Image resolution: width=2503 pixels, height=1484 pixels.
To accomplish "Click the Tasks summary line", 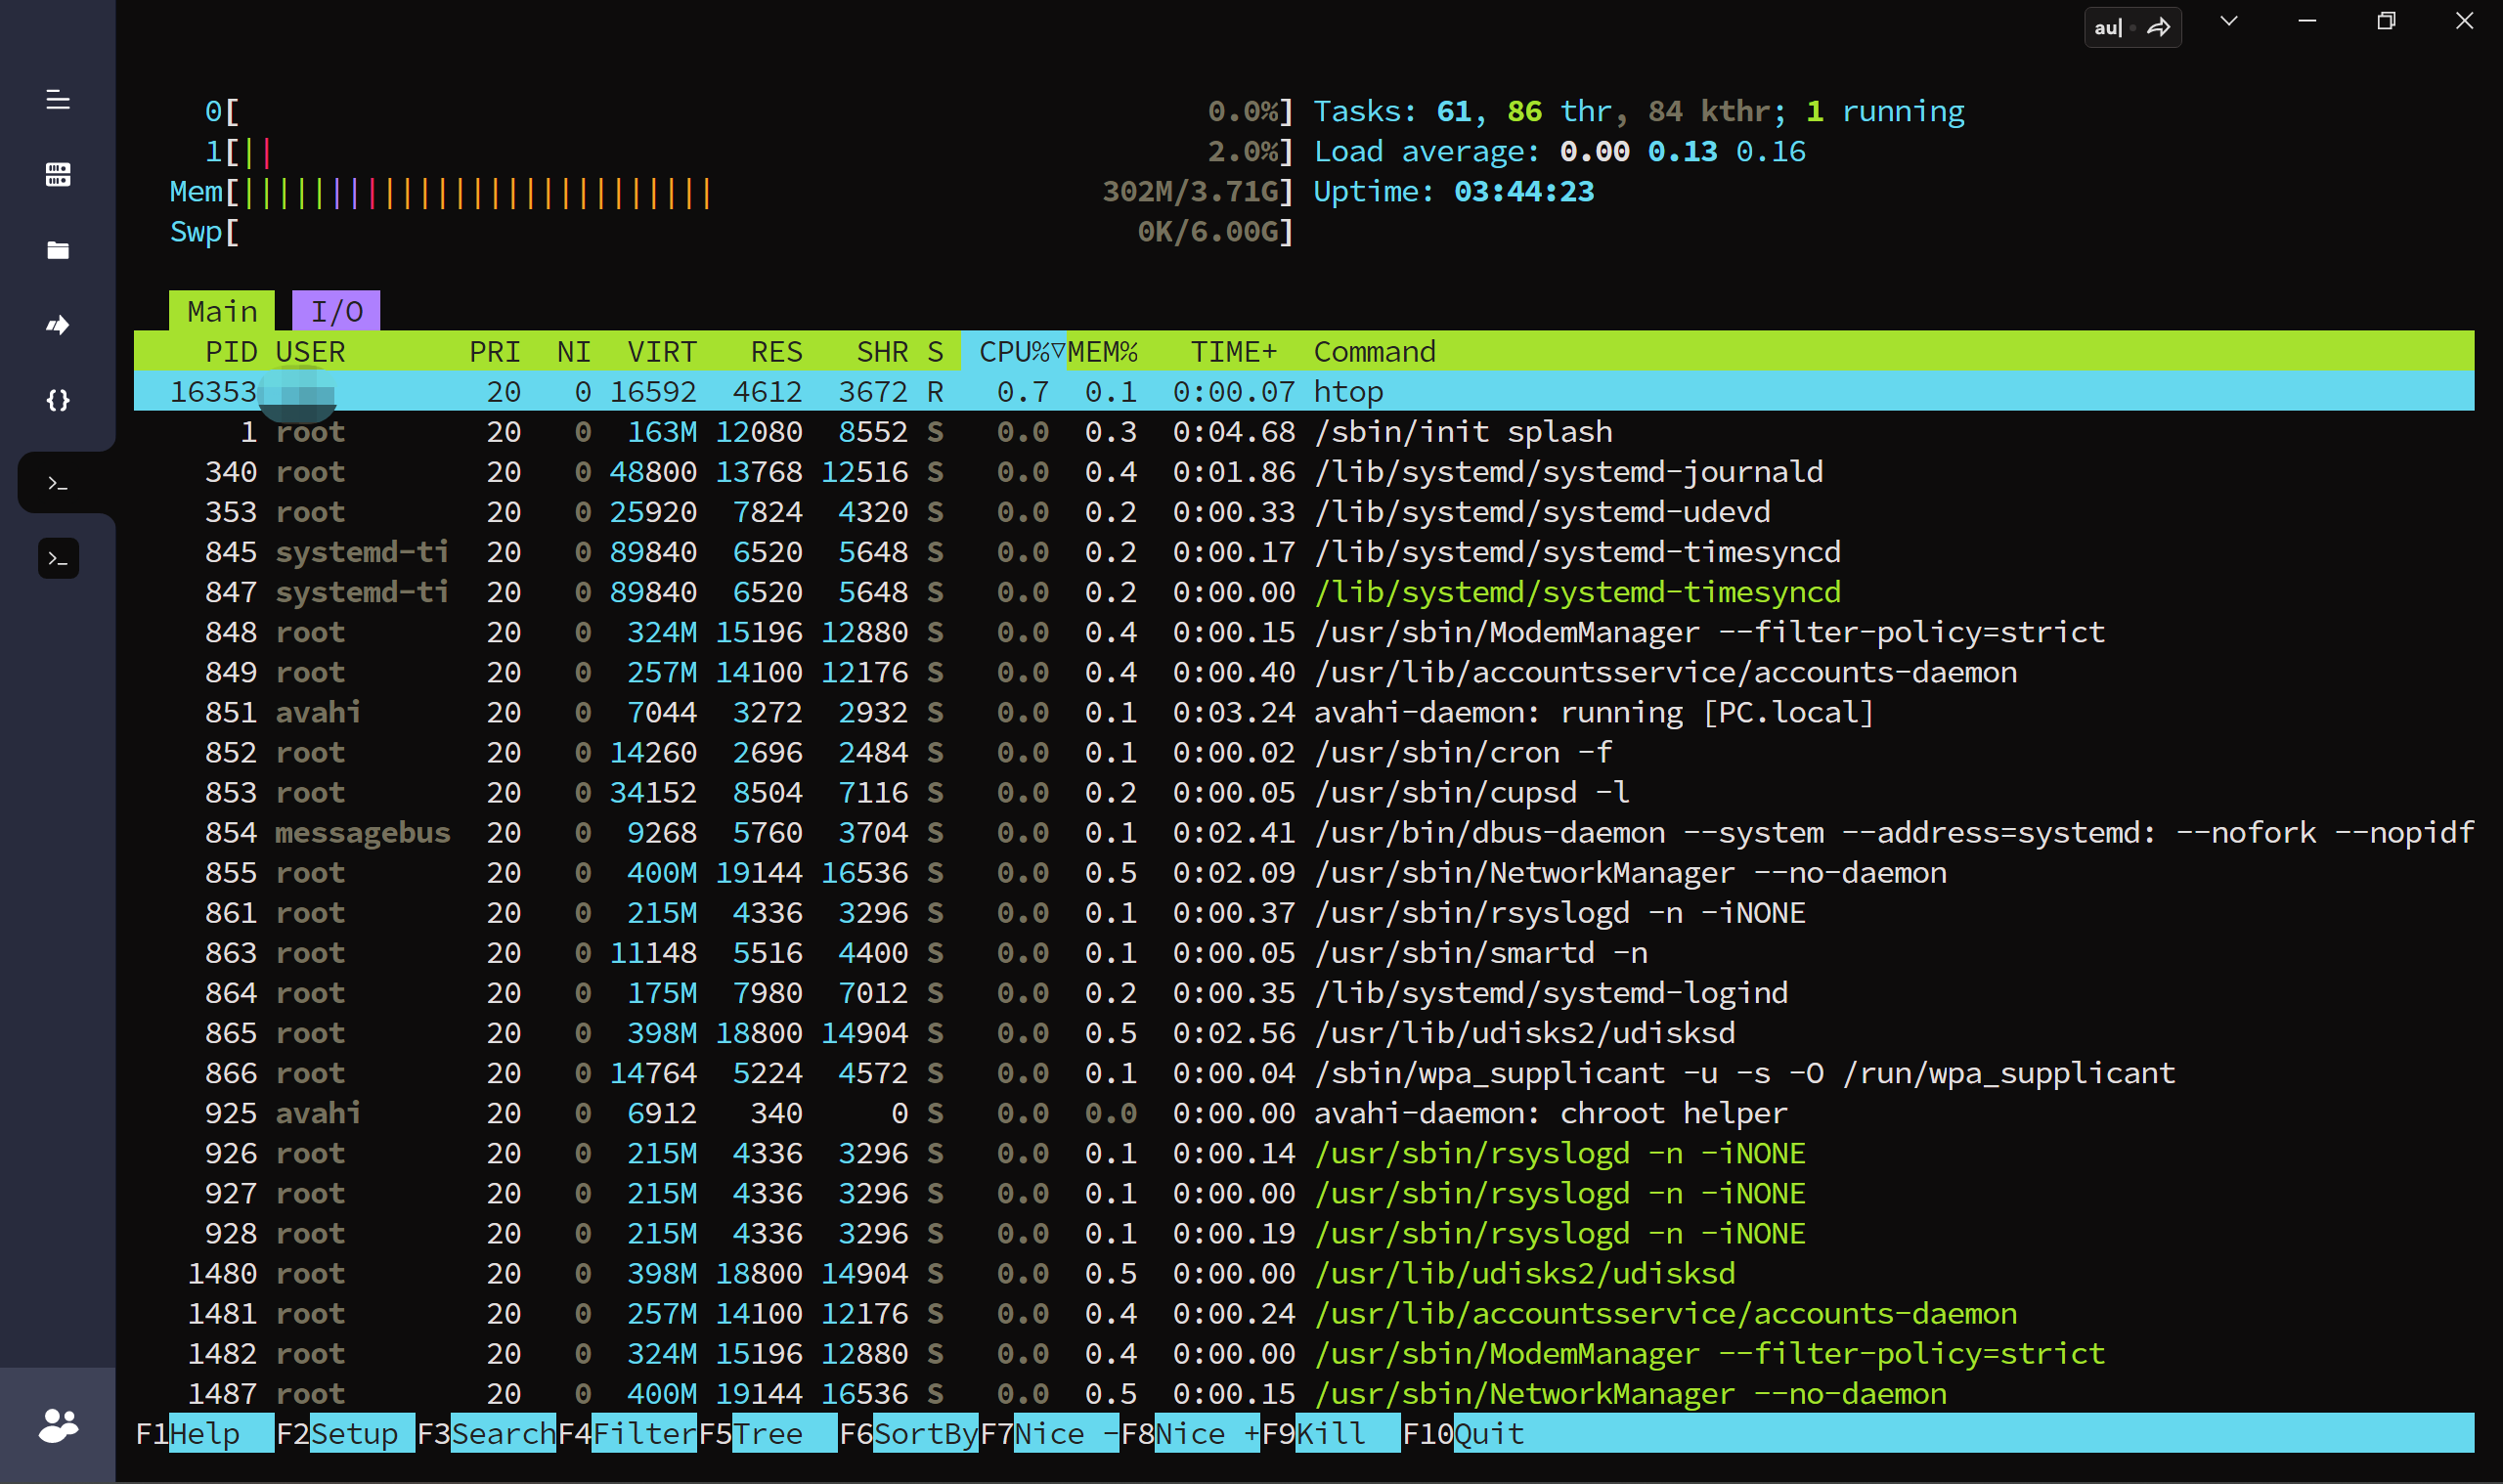I will point(1639,111).
